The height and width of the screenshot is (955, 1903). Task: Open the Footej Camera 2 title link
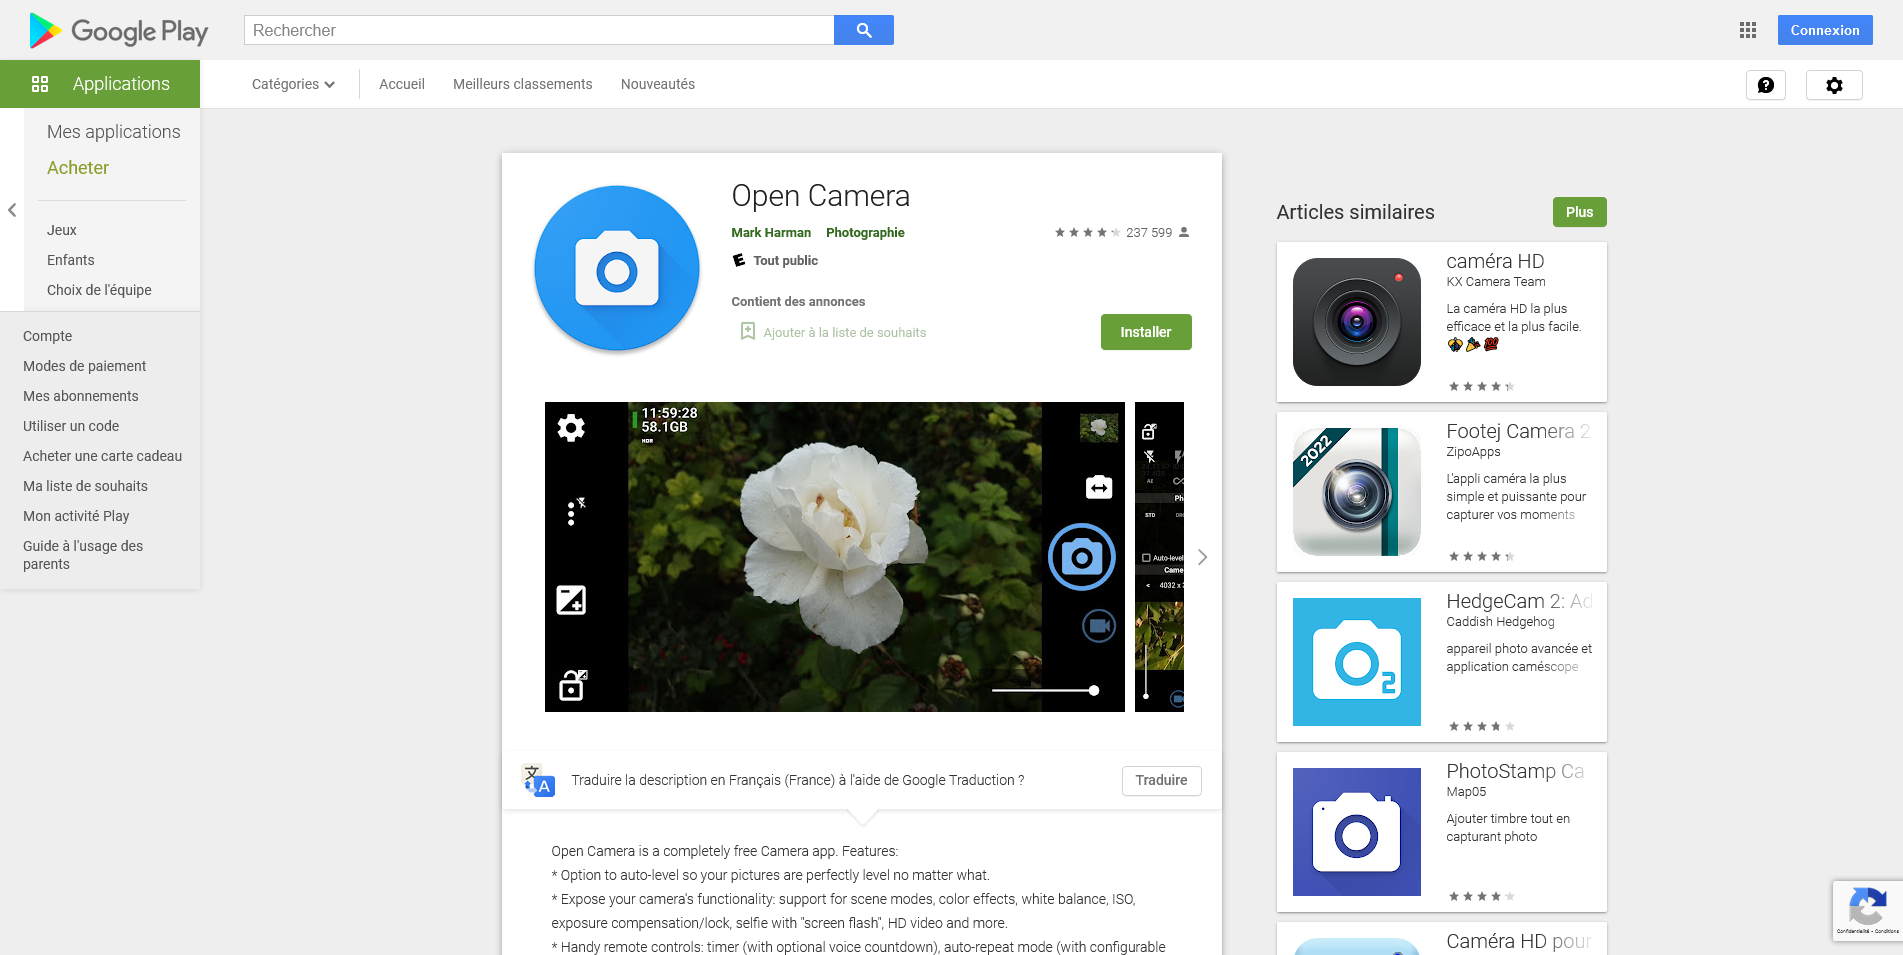click(1518, 431)
